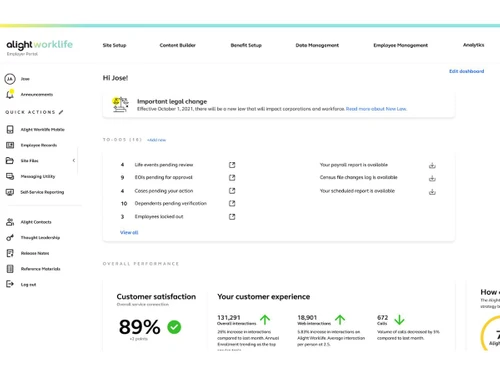Click the Messaging Utility label
Viewport: 500px width, 375px height.
[x=38, y=177]
